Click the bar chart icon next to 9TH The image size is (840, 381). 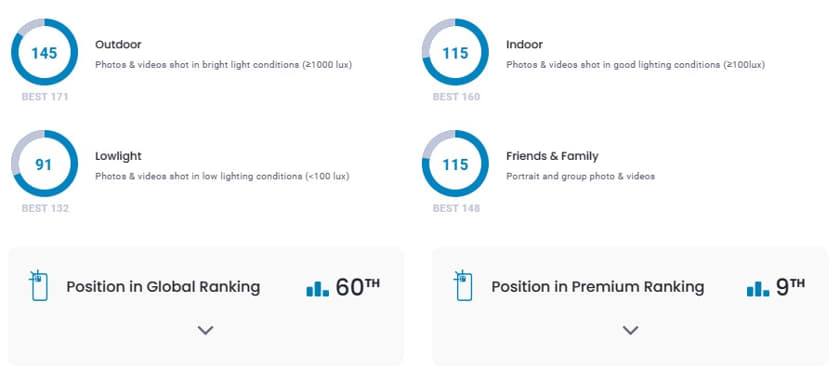click(758, 289)
